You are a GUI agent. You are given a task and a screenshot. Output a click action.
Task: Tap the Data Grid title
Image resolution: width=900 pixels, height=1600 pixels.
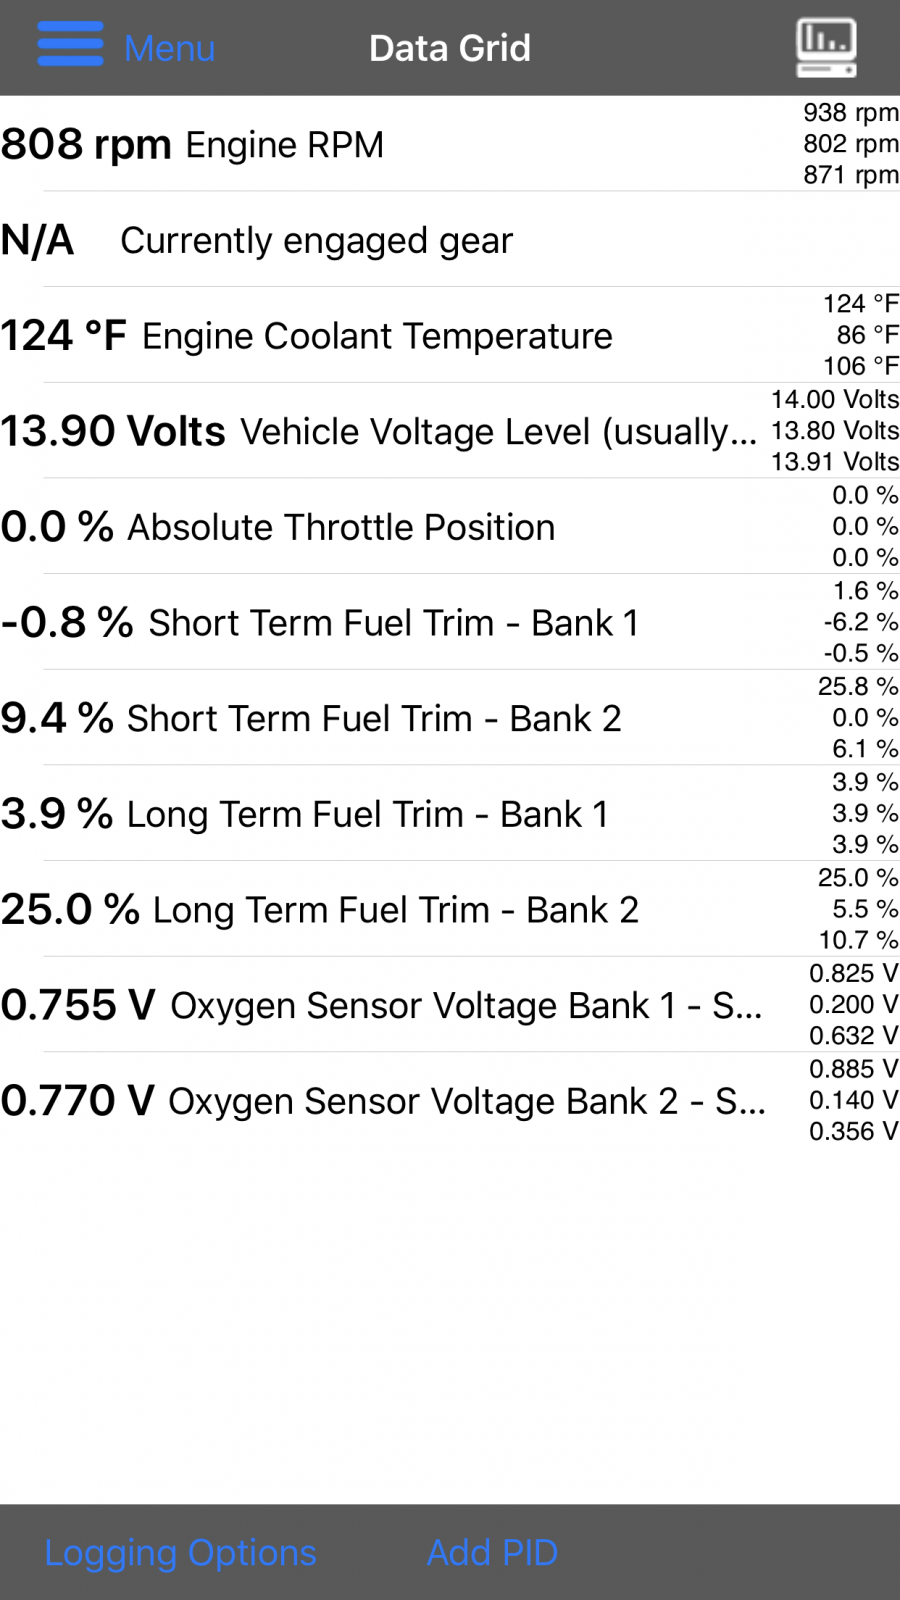tap(450, 48)
